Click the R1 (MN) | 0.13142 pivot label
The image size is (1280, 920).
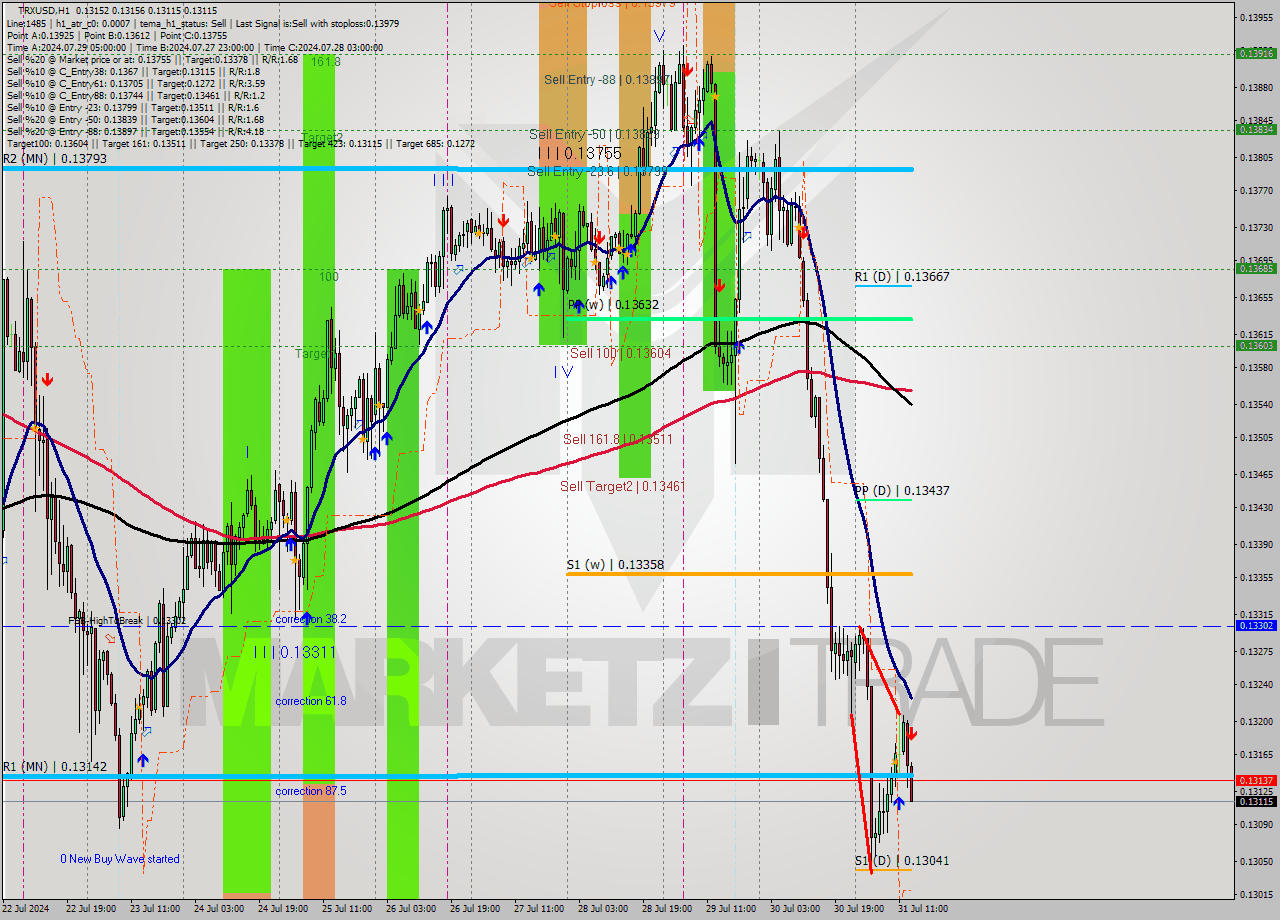(x=55, y=766)
